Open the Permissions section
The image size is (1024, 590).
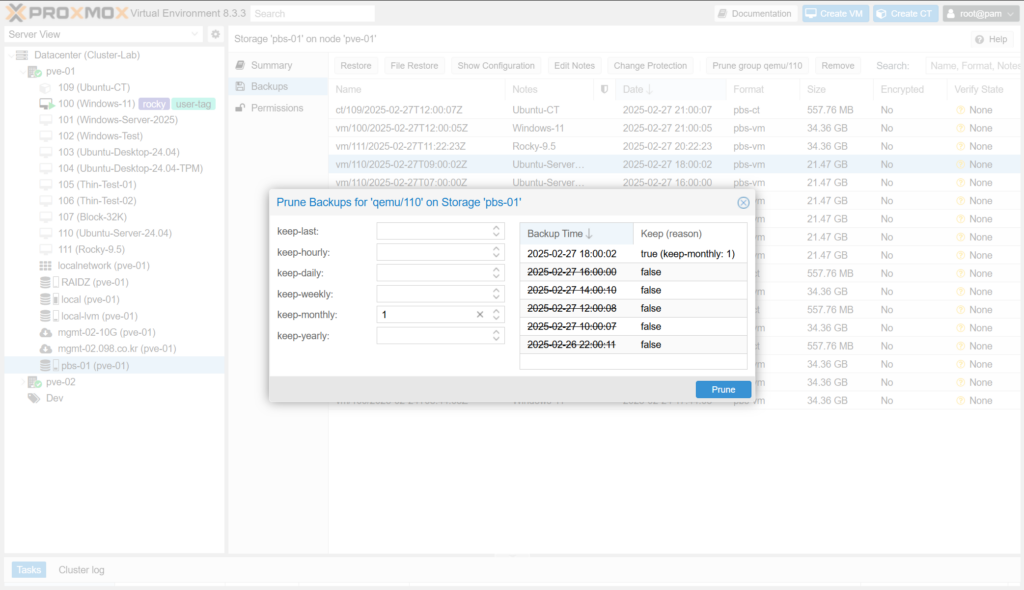pos(276,108)
